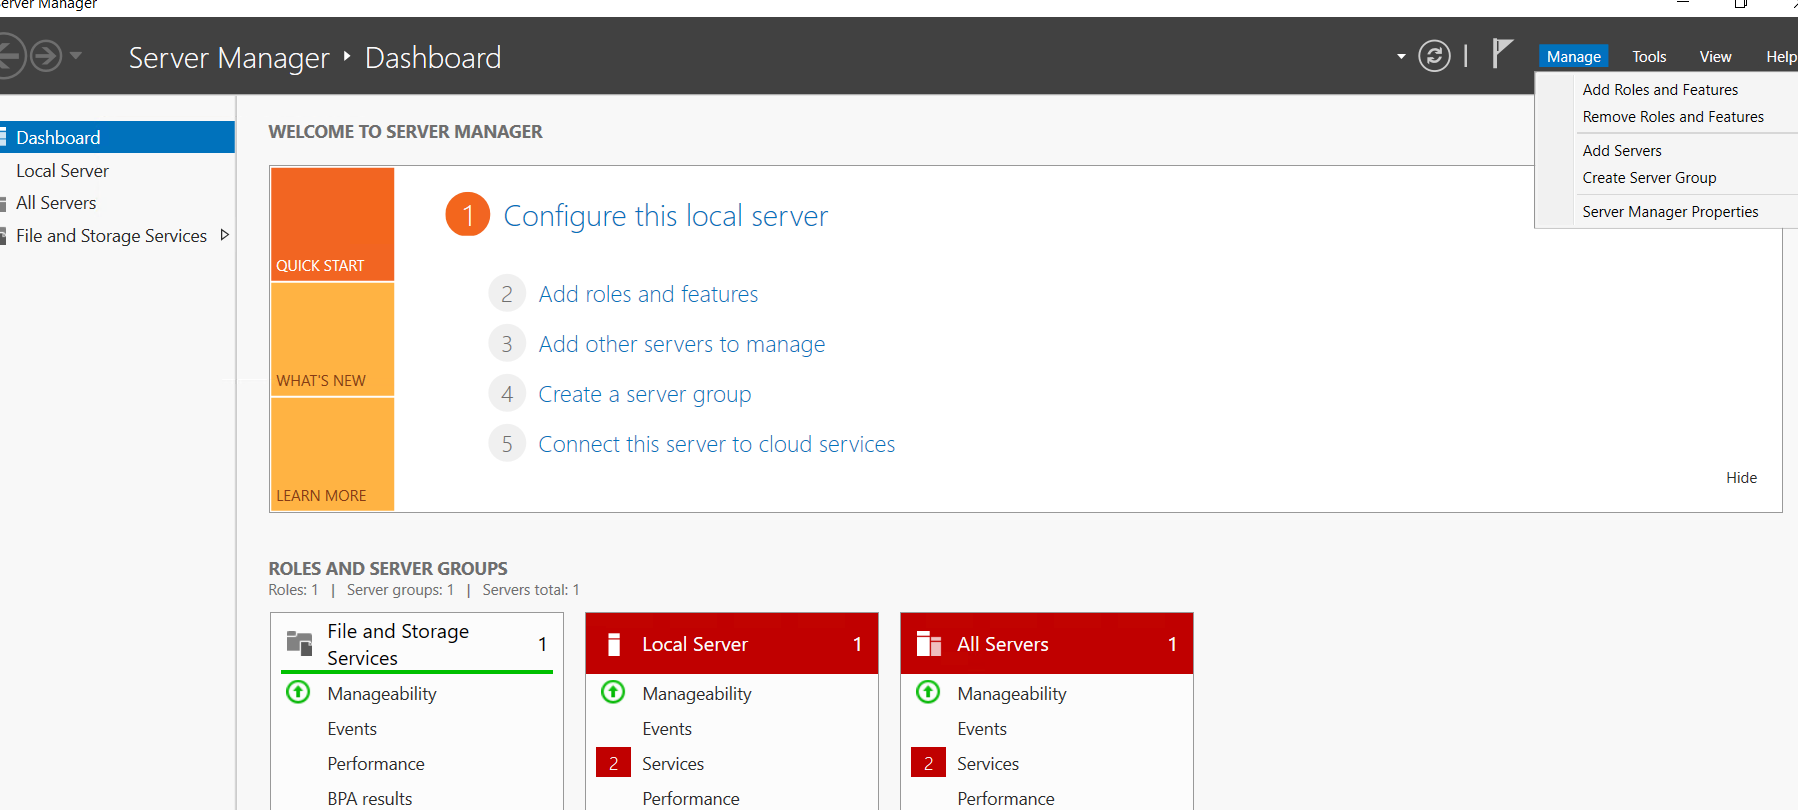Image resolution: width=1798 pixels, height=810 pixels.
Task: Click step 4 number circle
Action: point(507,394)
